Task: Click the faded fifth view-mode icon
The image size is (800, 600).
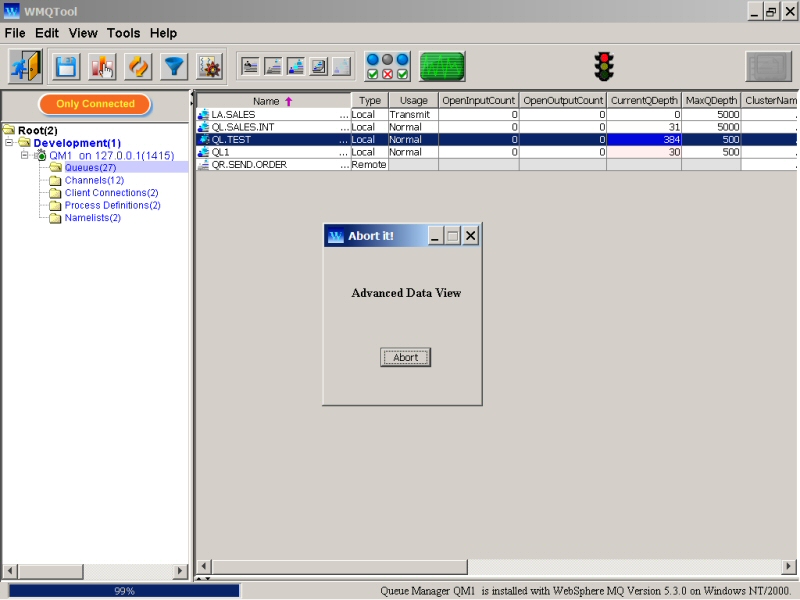Action: click(342, 66)
